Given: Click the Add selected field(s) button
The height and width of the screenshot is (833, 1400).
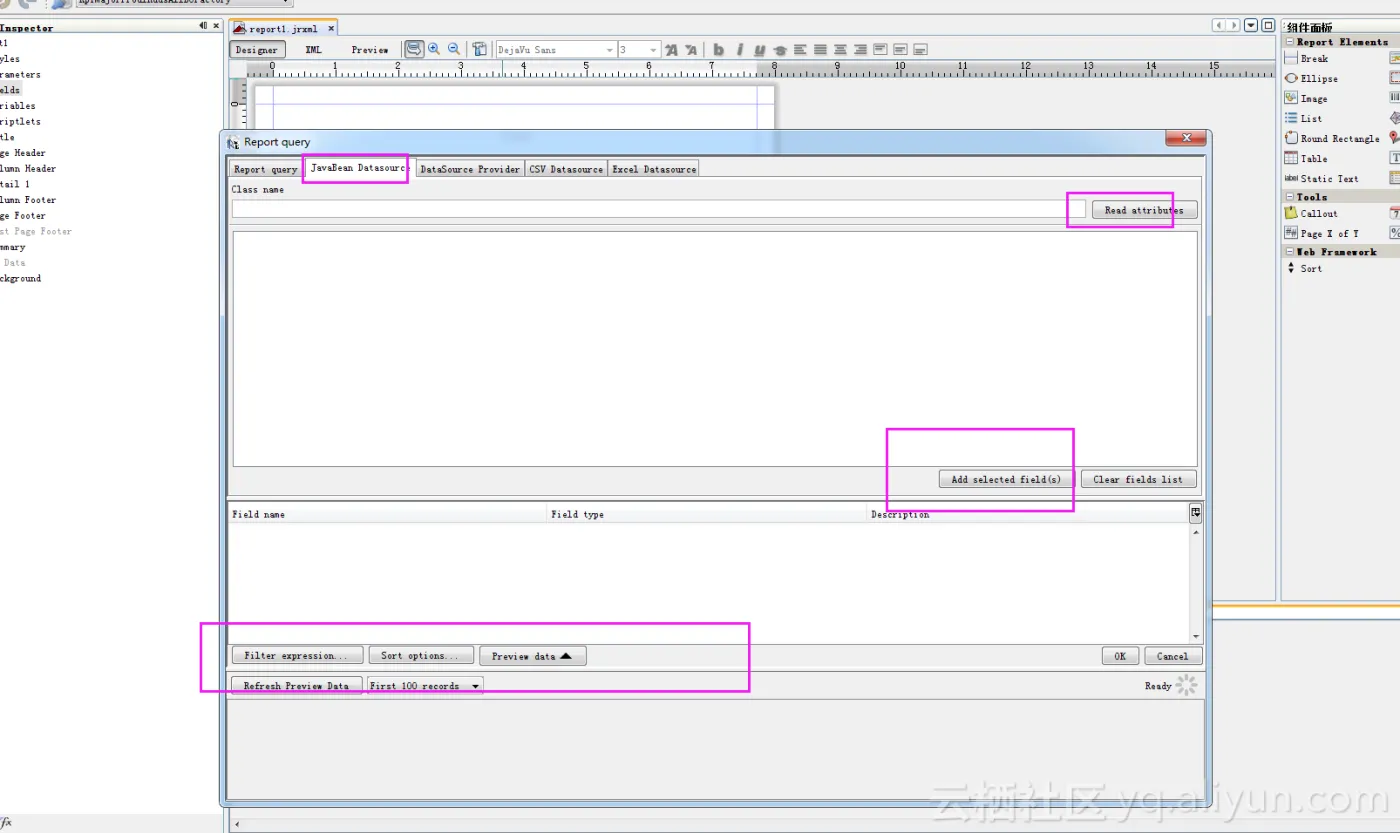Looking at the screenshot, I should tap(1006, 479).
